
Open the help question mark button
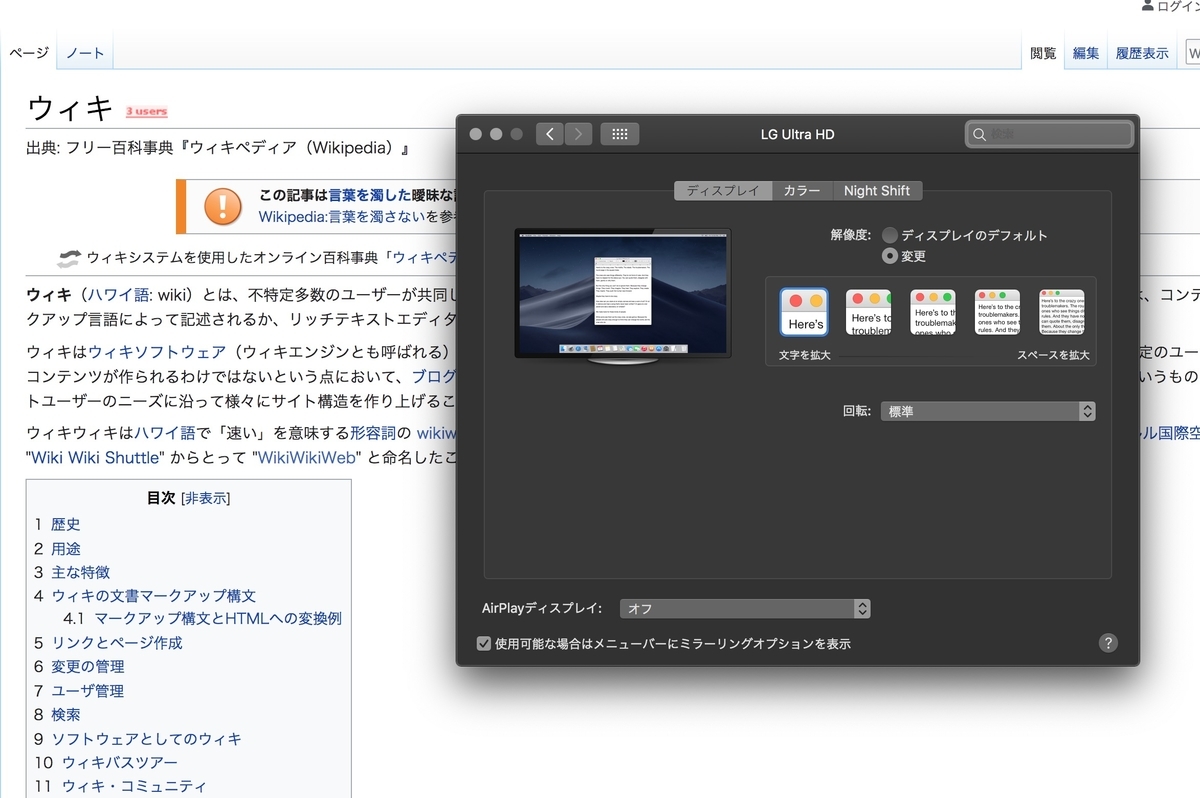[1108, 643]
